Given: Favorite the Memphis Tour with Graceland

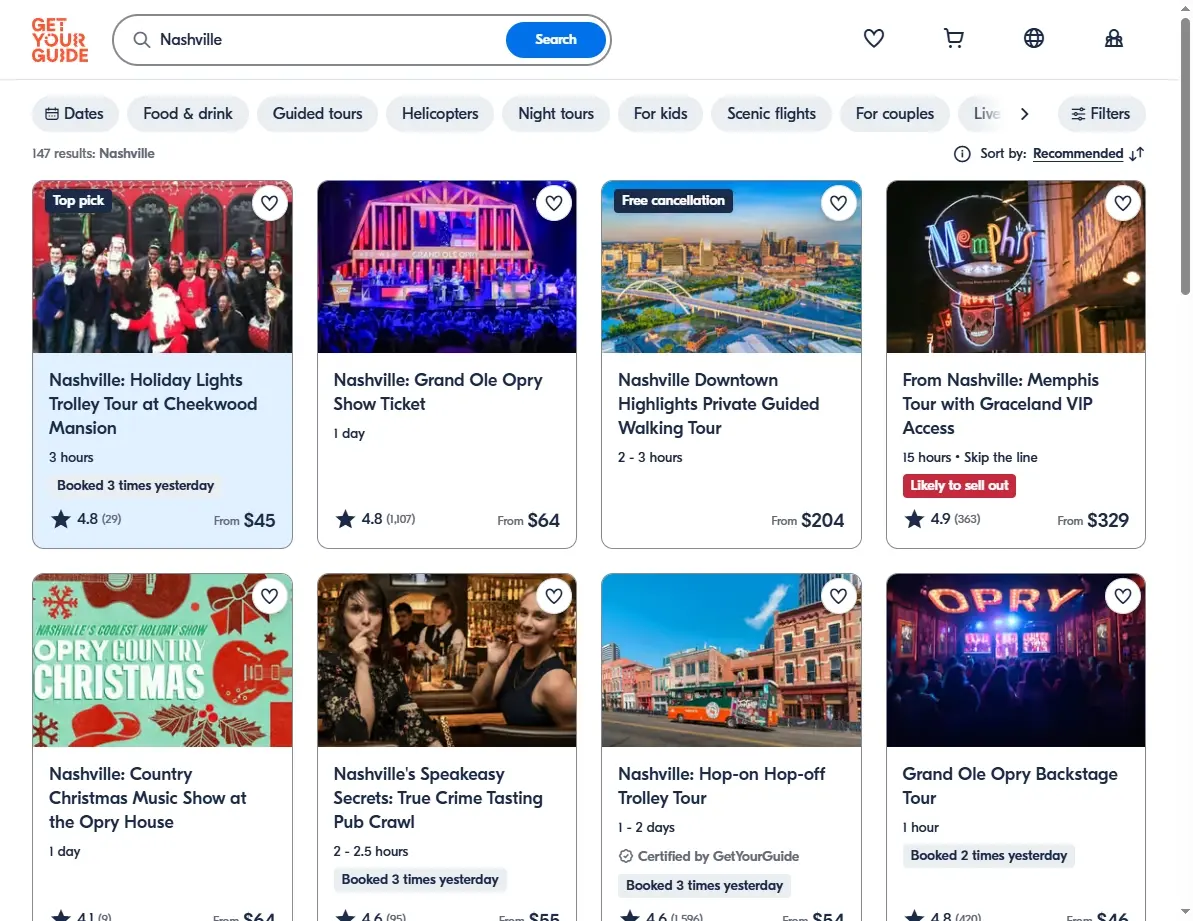Looking at the screenshot, I should (1123, 203).
